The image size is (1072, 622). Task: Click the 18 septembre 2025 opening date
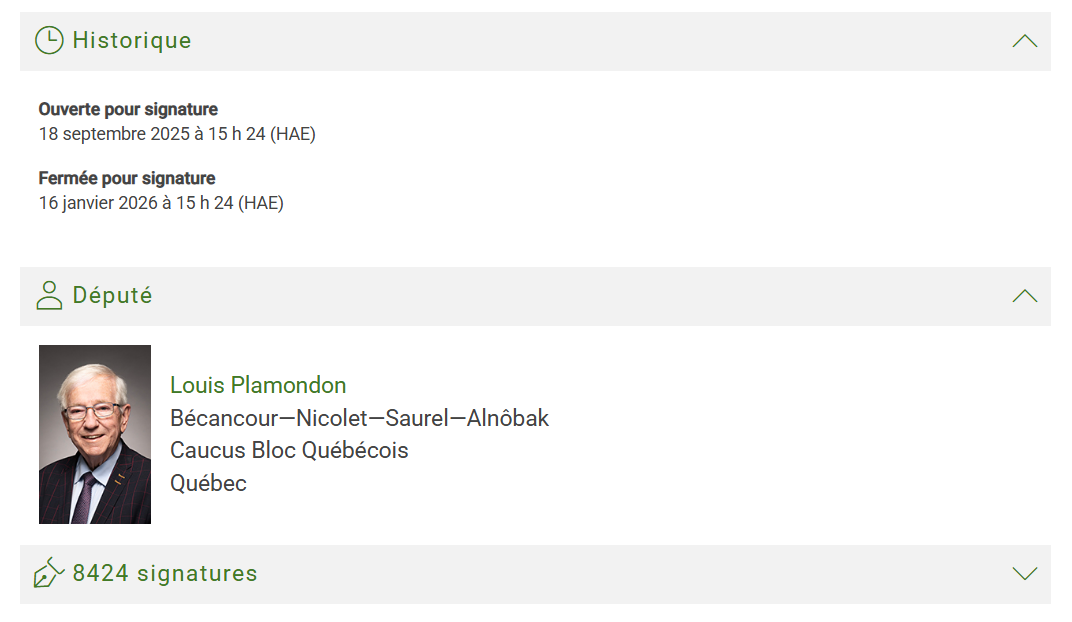pyautogui.click(x=177, y=133)
